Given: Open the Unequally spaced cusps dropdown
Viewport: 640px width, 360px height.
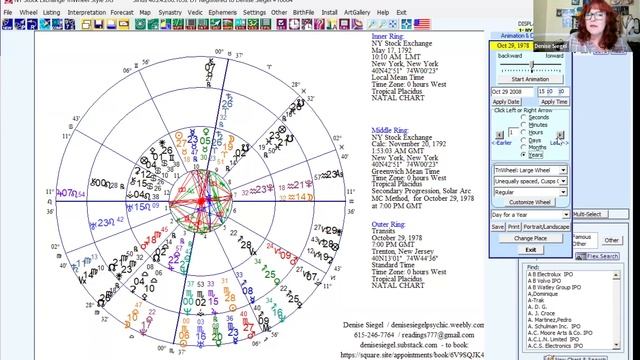Looking at the screenshot, I should (563, 181).
